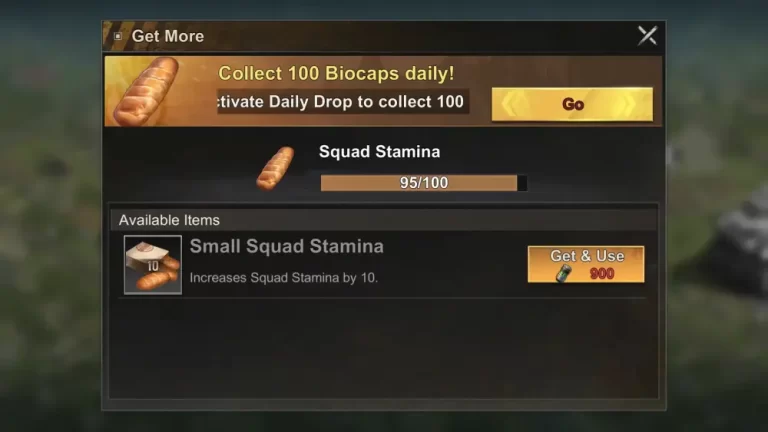768x432 pixels.
Task: Click the red 900 price value
Action: 602,274
